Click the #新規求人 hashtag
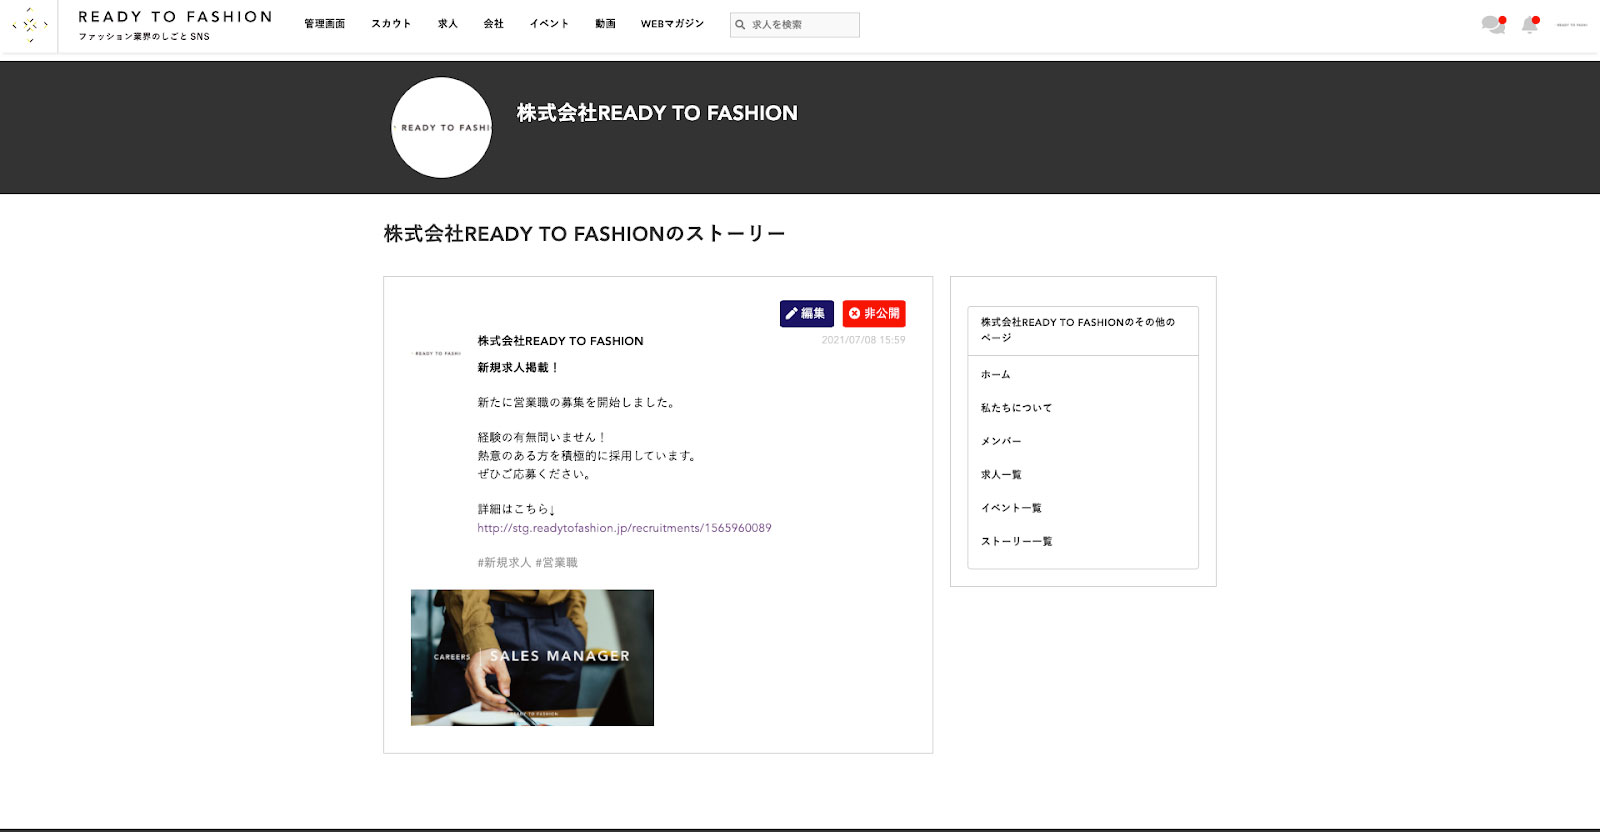The image size is (1600, 832). coord(504,563)
